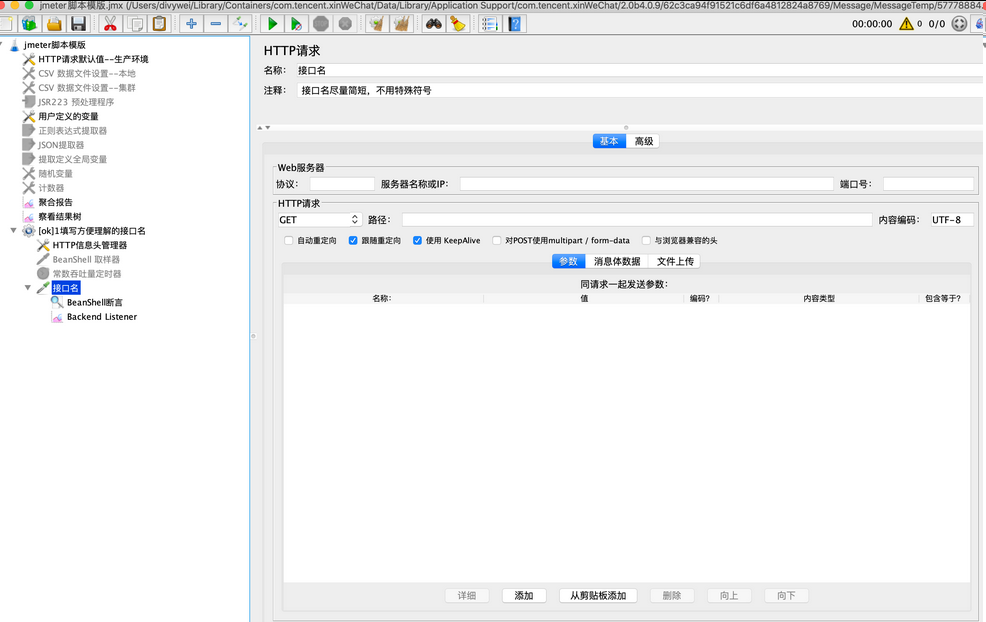The height and width of the screenshot is (622, 986).
Task: Click the Open file folder icon
Action: click(x=54, y=24)
